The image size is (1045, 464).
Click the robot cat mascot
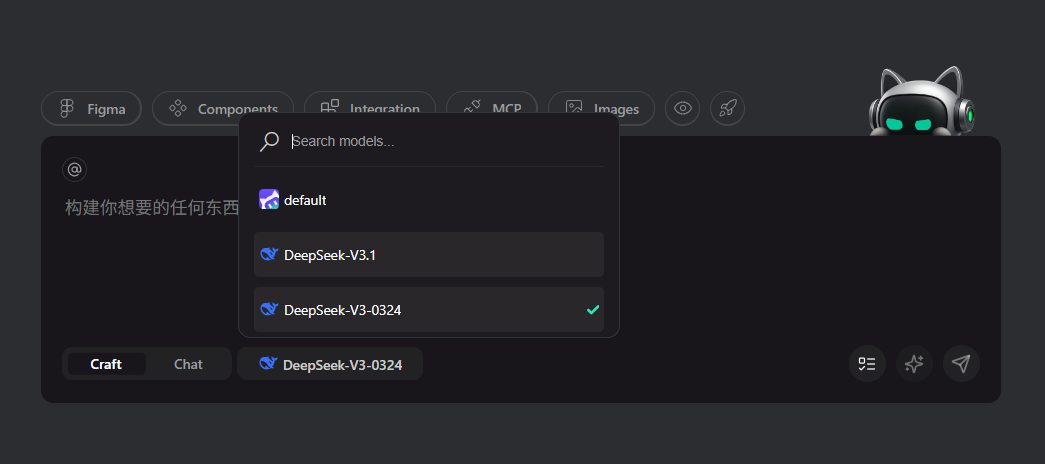(x=921, y=101)
